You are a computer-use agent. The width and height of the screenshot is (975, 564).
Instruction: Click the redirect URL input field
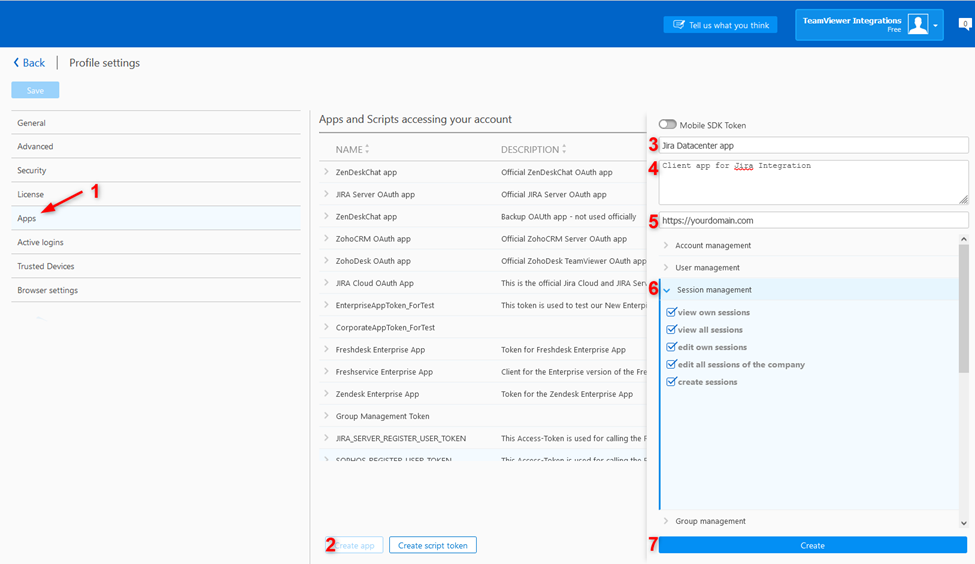(813, 220)
